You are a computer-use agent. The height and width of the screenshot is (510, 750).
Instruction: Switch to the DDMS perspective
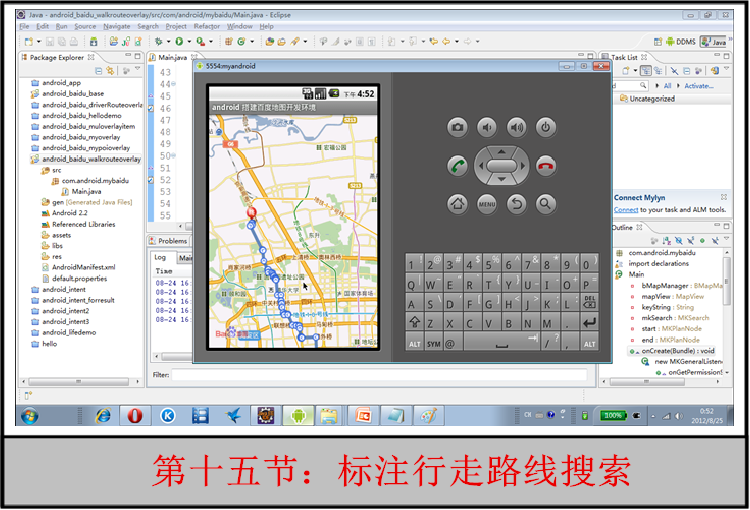681,42
